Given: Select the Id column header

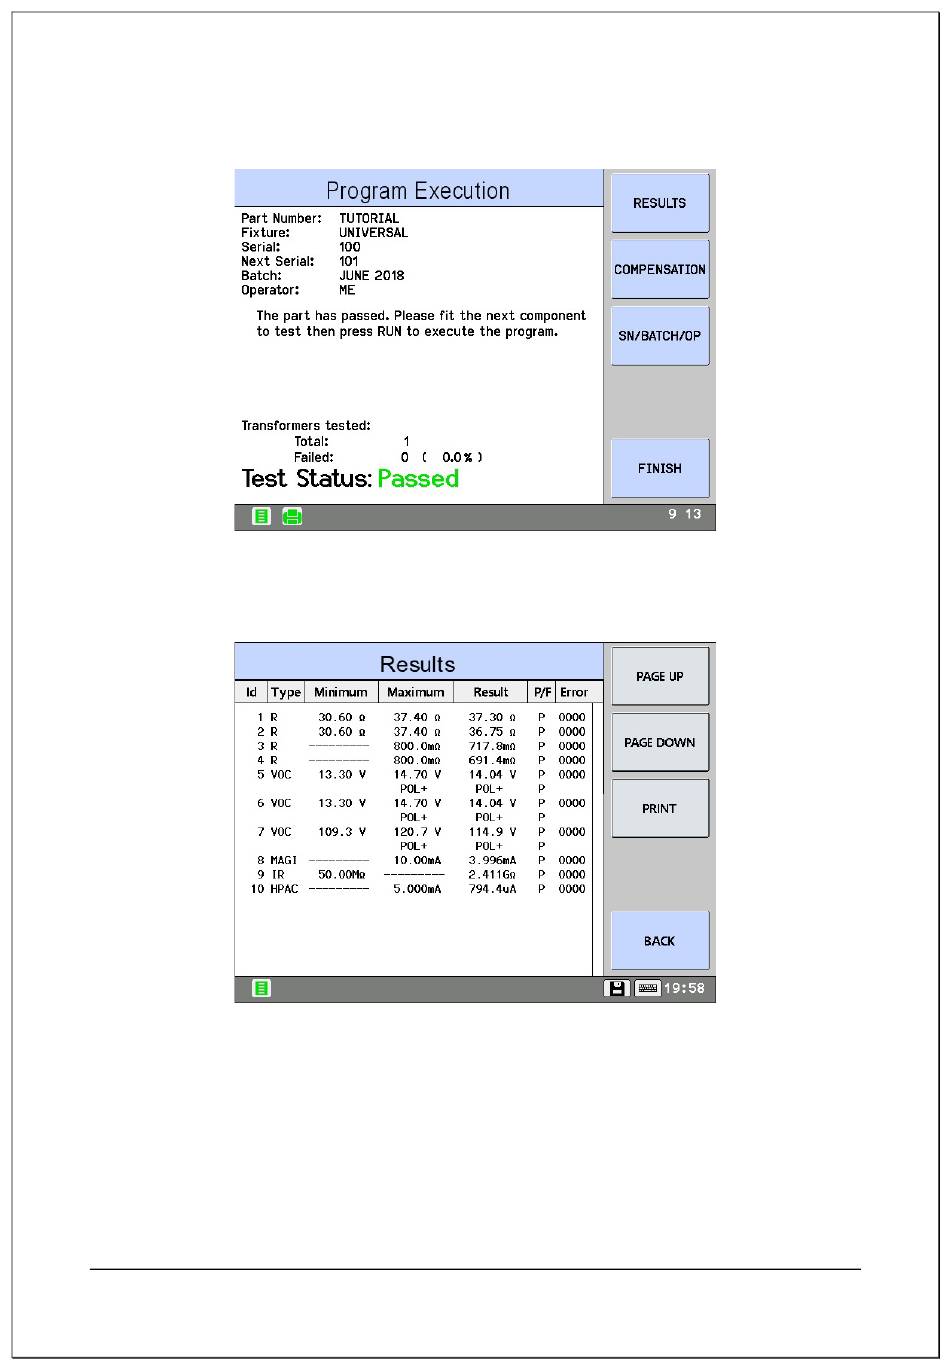Looking at the screenshot, I should 251,692.
